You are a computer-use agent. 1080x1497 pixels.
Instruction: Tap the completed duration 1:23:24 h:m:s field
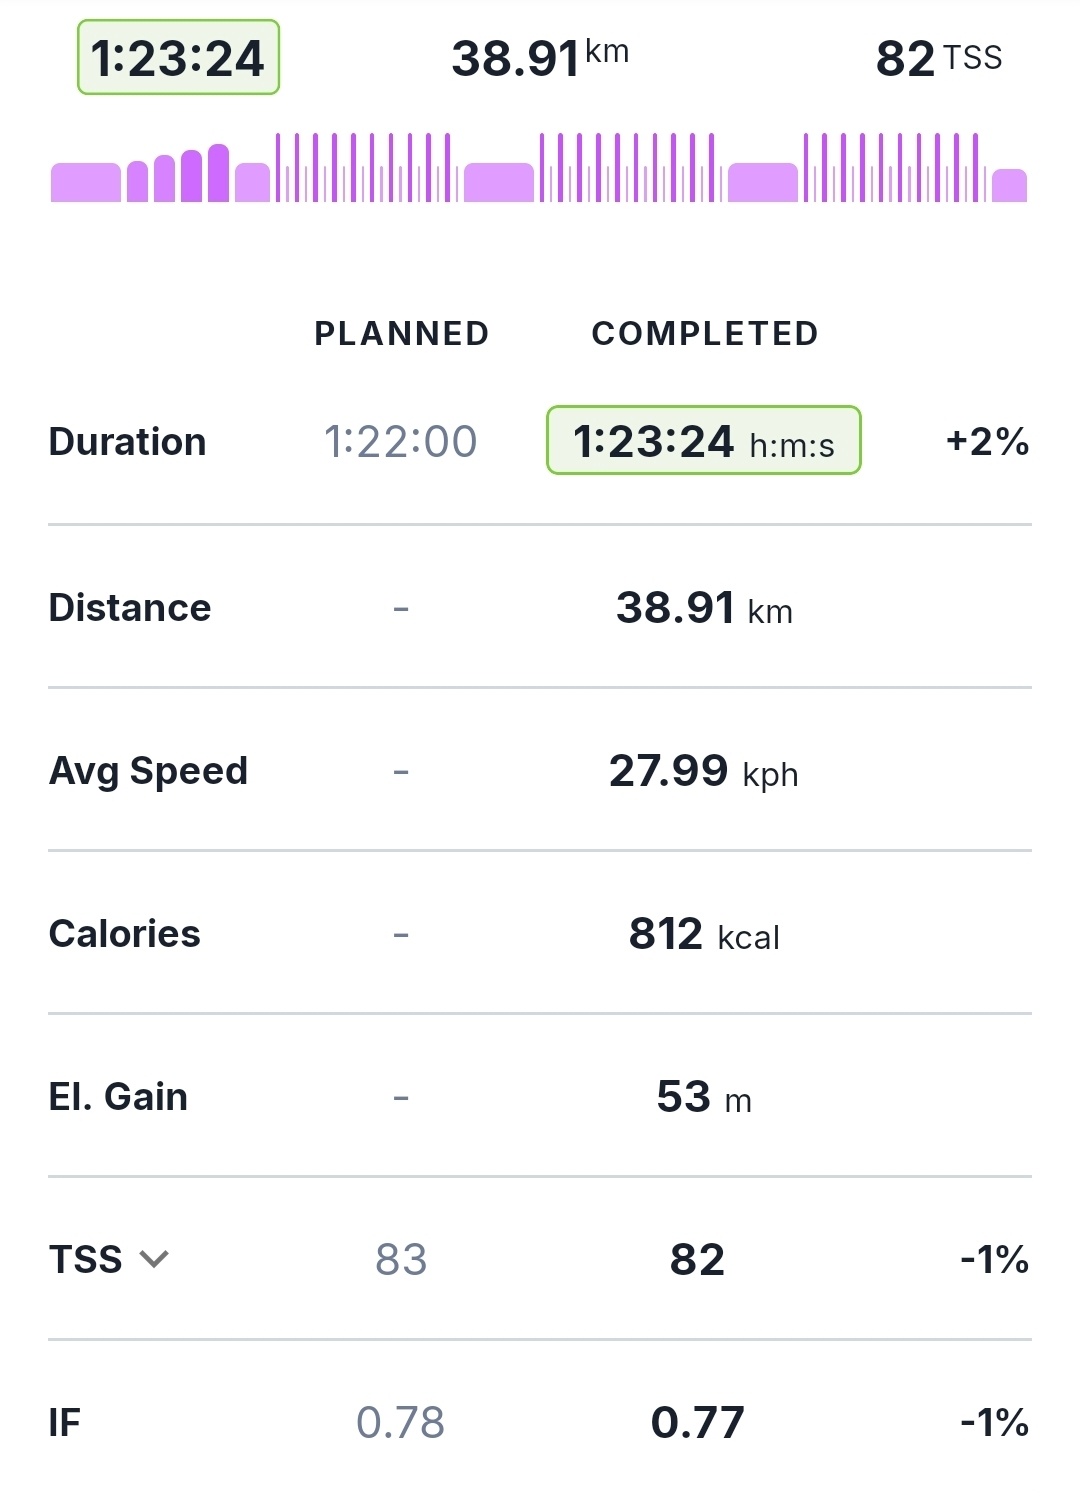point(703,441)
